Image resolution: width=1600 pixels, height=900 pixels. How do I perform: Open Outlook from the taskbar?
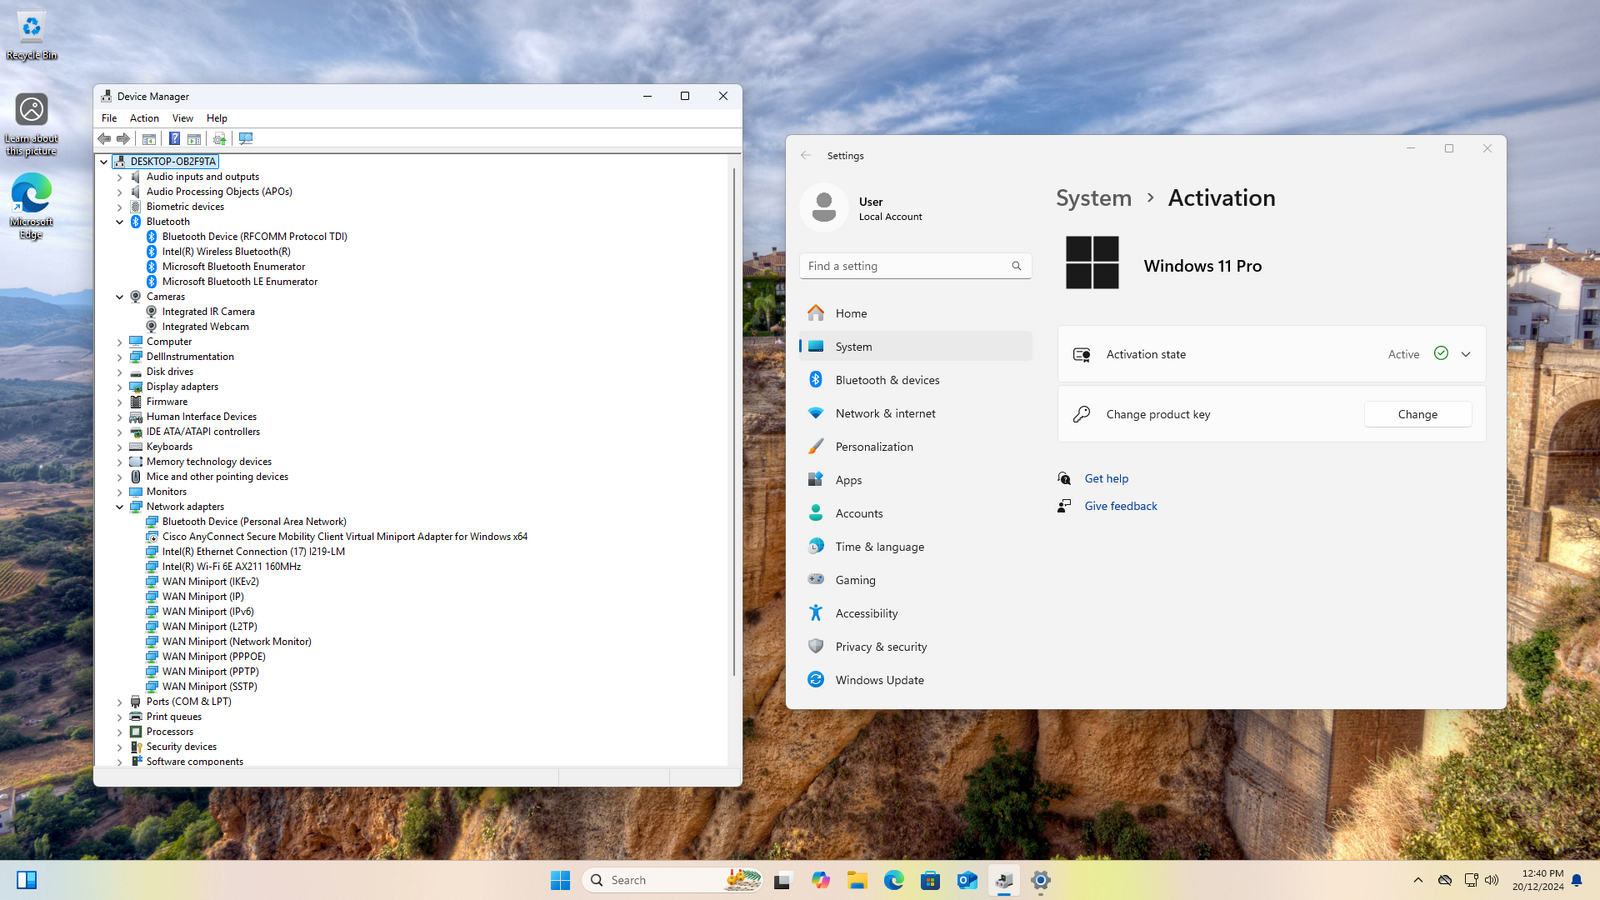(967, 880)
